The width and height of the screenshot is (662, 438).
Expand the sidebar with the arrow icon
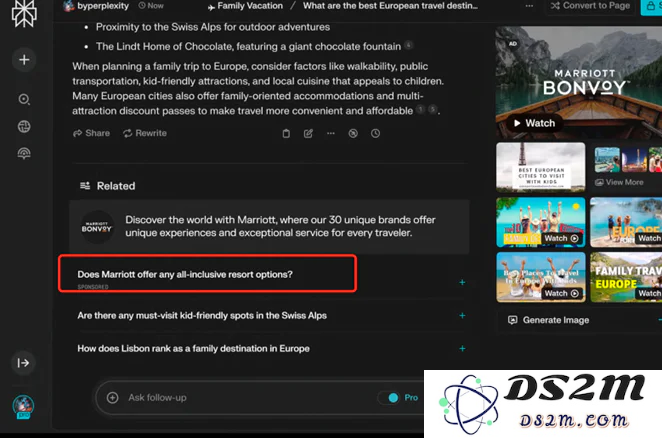point(23,363)
